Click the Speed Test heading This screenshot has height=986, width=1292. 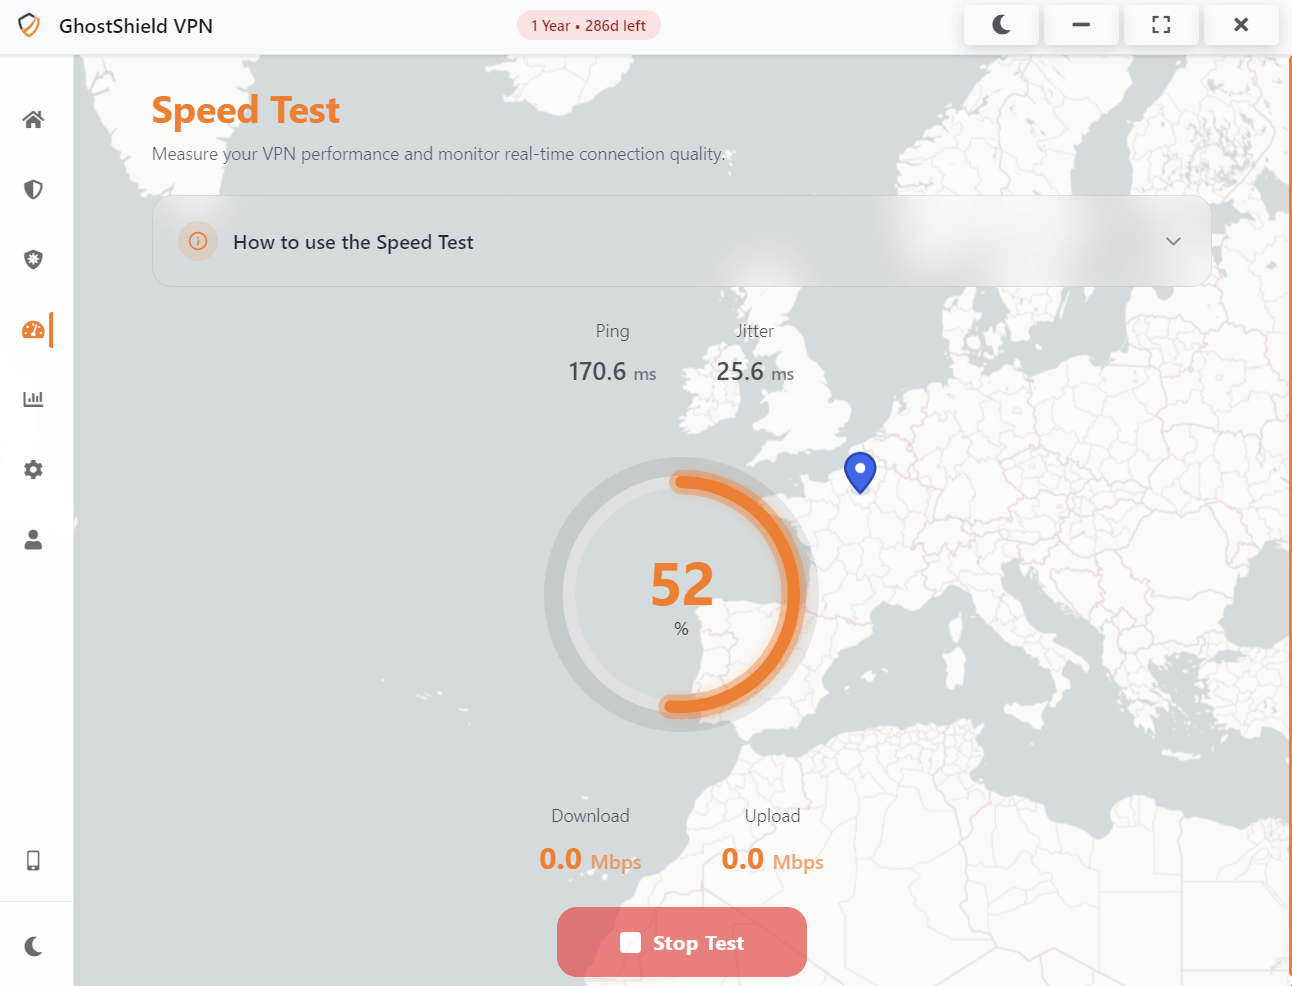245,110
